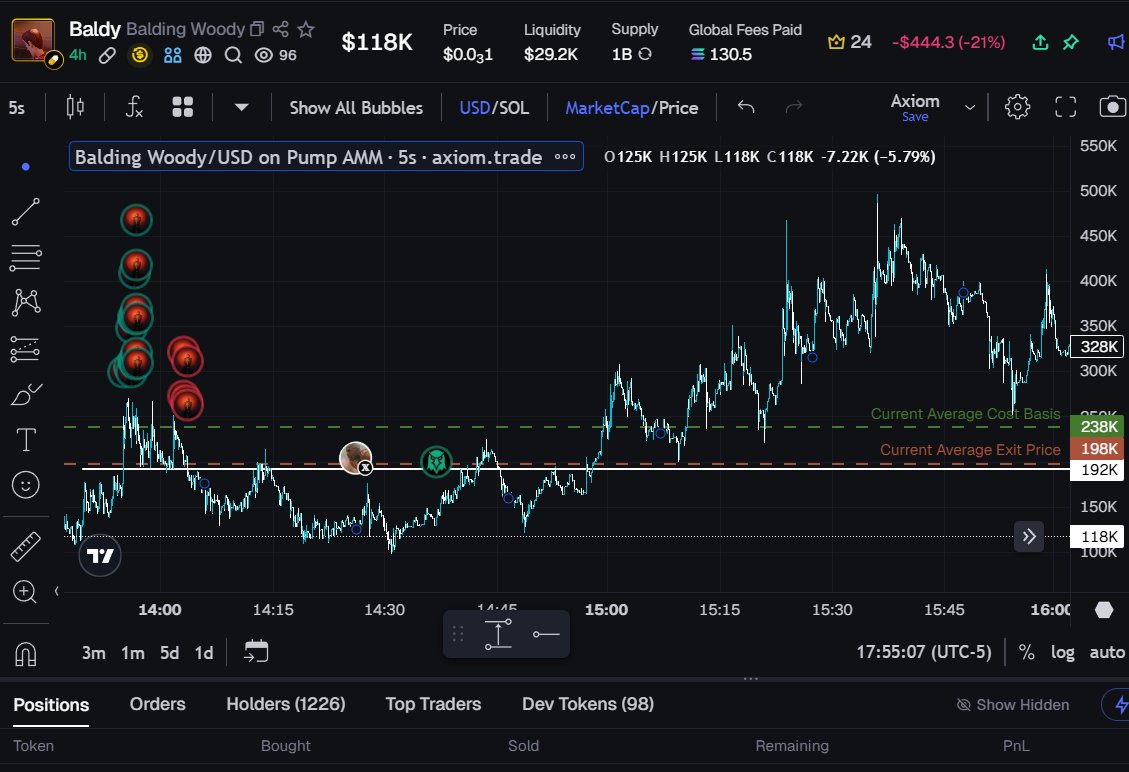1129x772 pixels.
Task: Switch chart from MarketCap to Price
Action: (x=679, y=107)
